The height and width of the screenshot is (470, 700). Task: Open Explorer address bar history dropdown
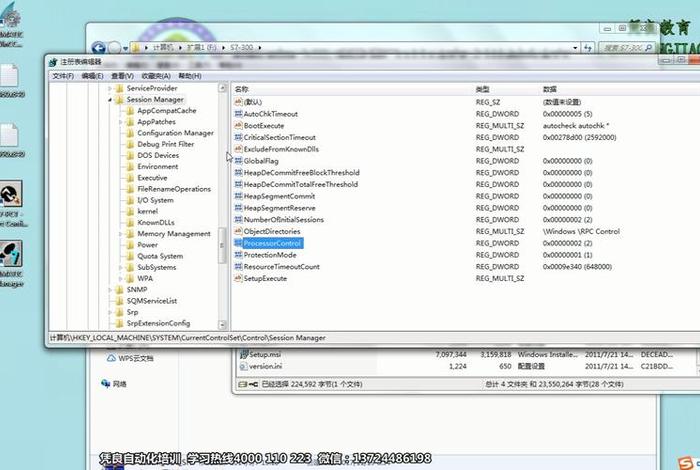pyautogui.click(x=575, y=48)
